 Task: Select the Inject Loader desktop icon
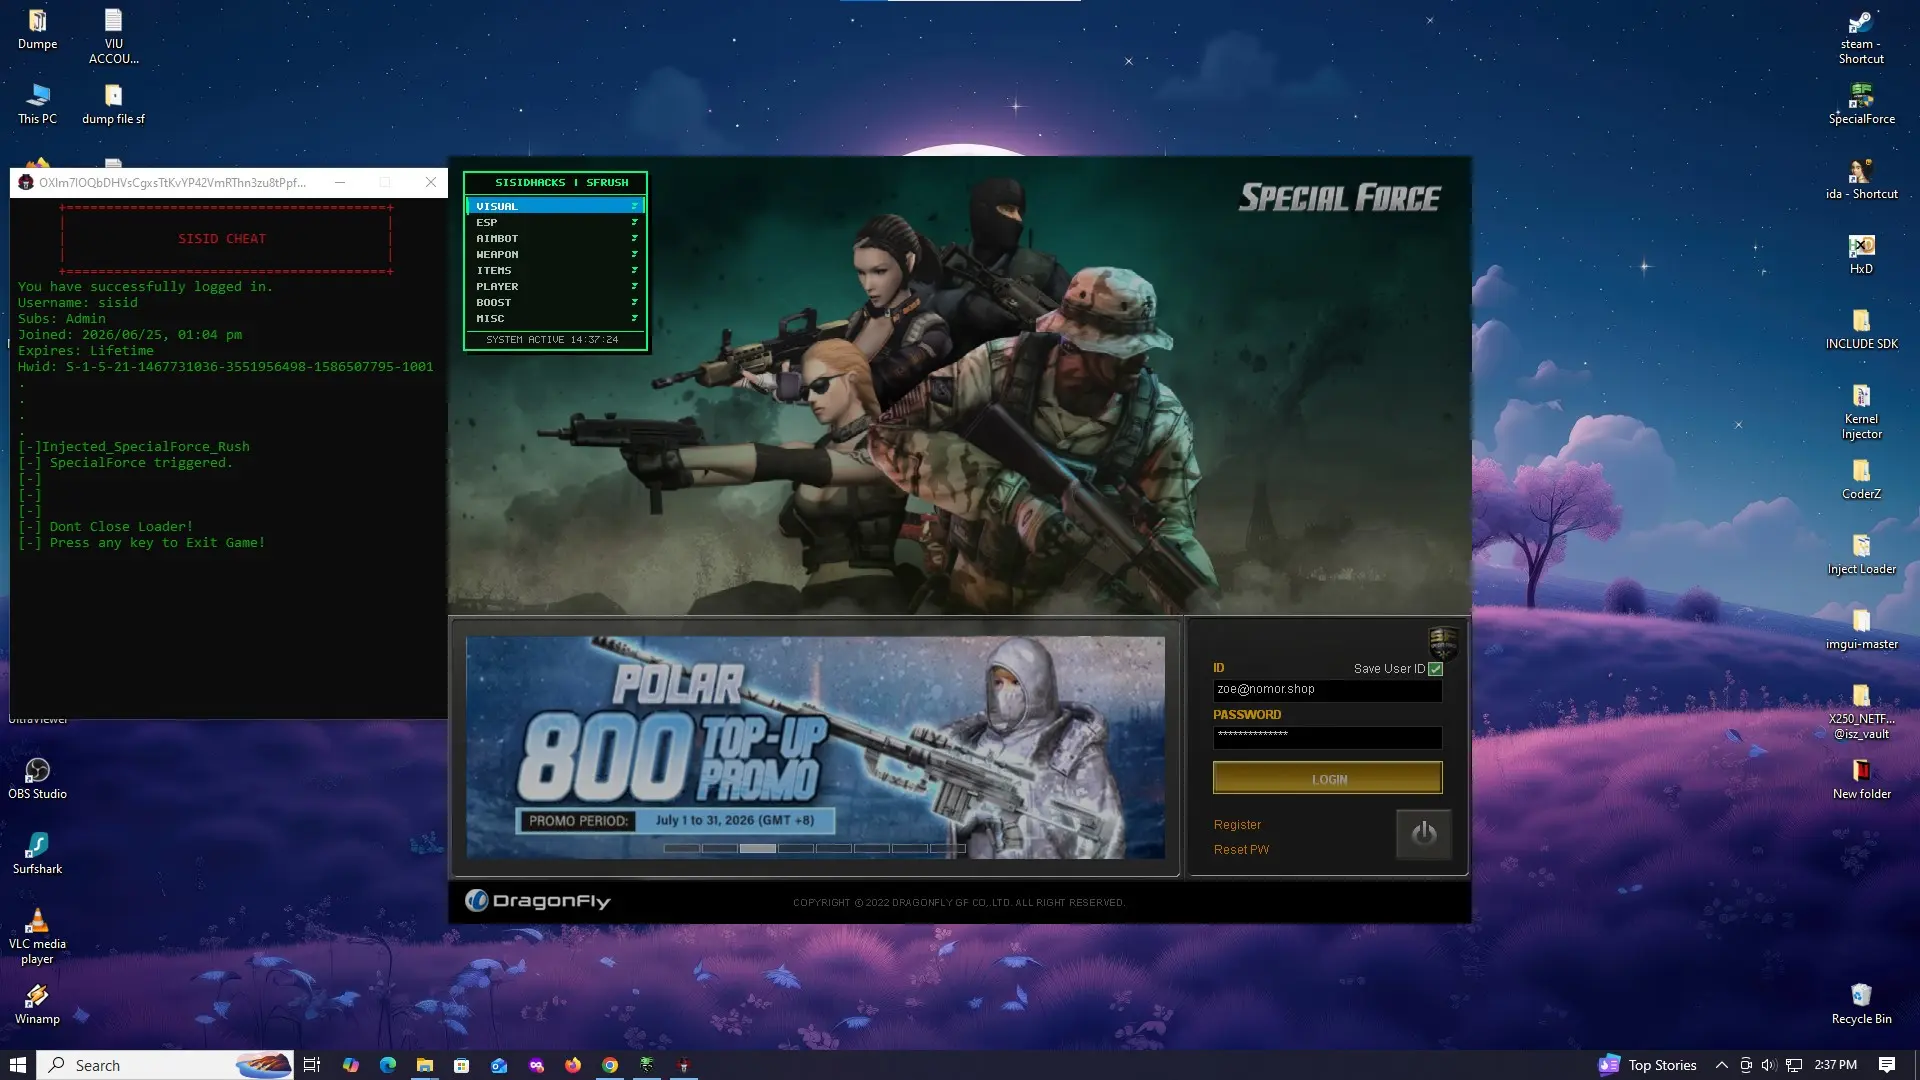(x=1861, y=554)
